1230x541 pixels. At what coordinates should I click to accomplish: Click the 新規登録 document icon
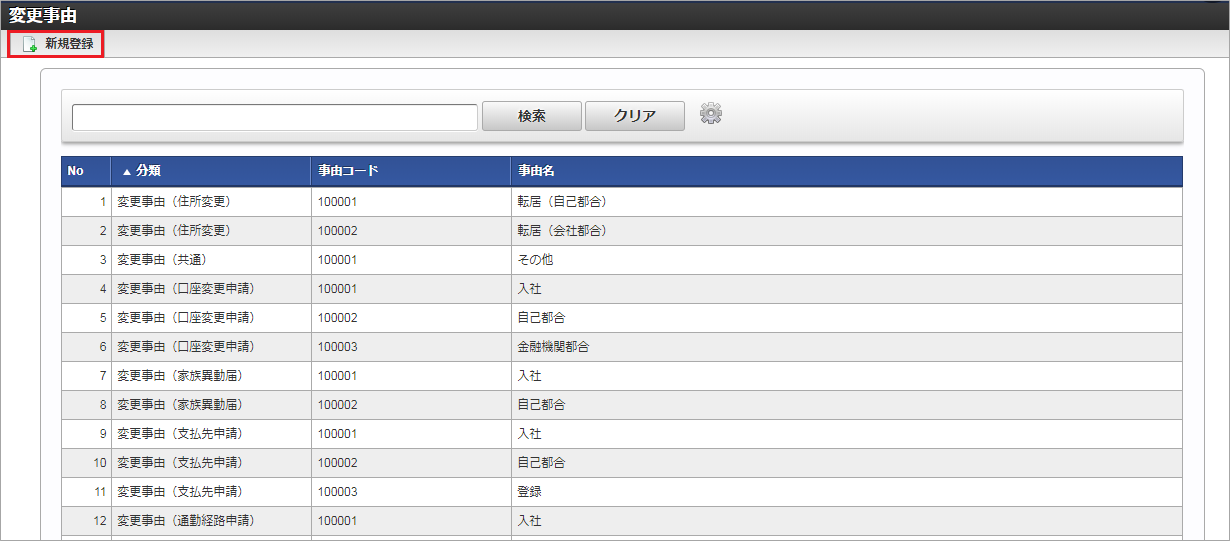tap(30, 45)
